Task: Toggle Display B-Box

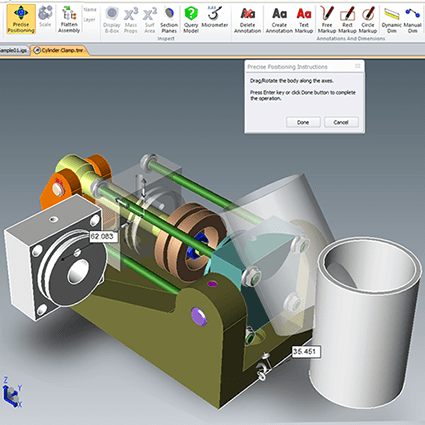Action: pyautogui.click(x=112, y=20)
